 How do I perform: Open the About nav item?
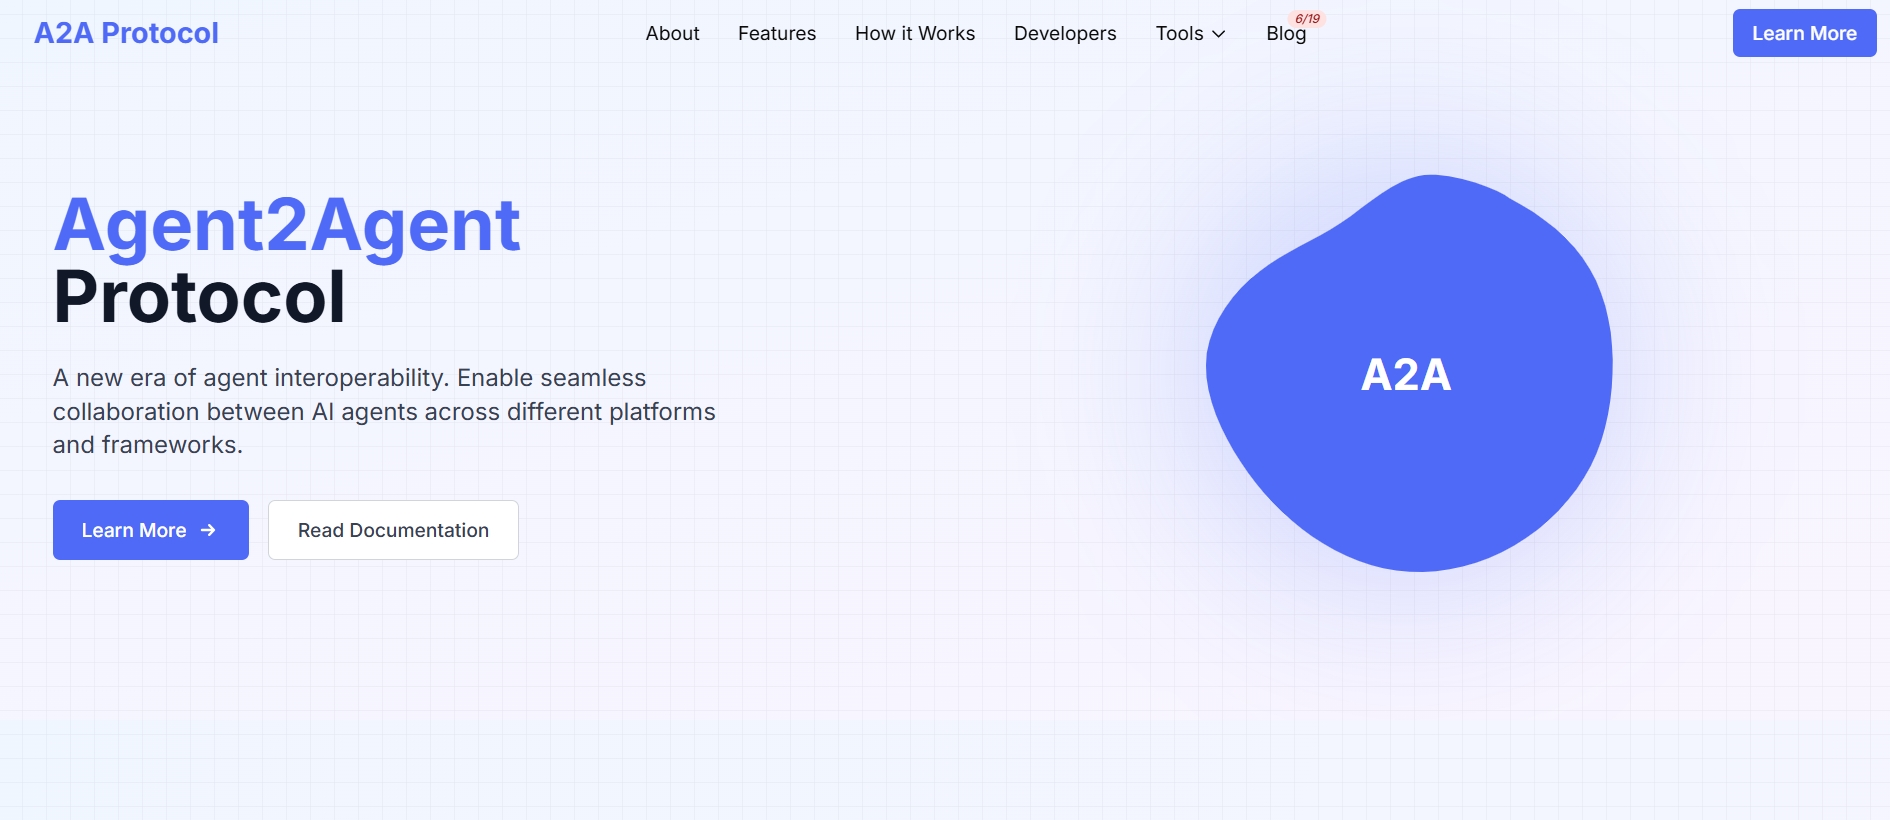pyautogui.click(x=672, y=33)
